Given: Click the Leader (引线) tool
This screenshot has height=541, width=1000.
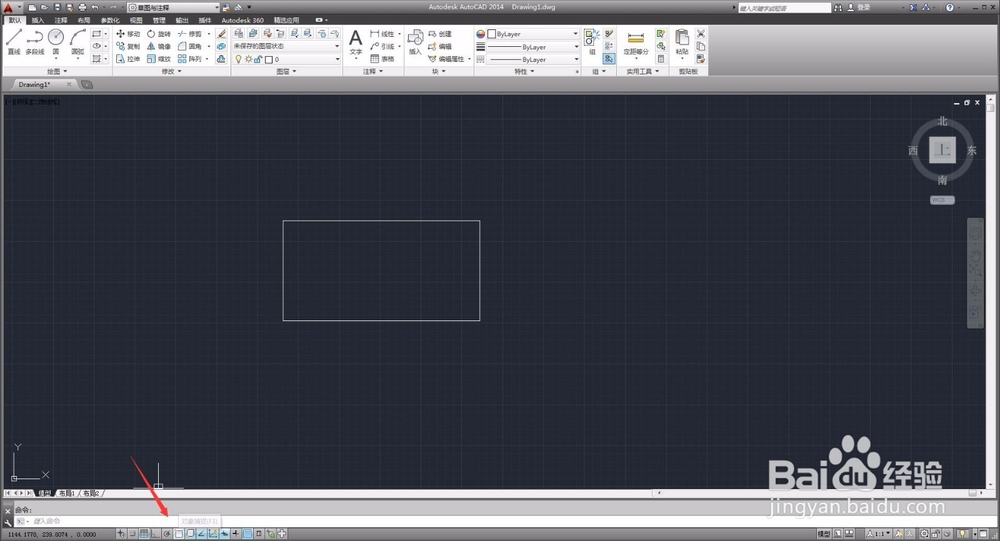Looking at the screenshot, I should [x=382, y=47].
